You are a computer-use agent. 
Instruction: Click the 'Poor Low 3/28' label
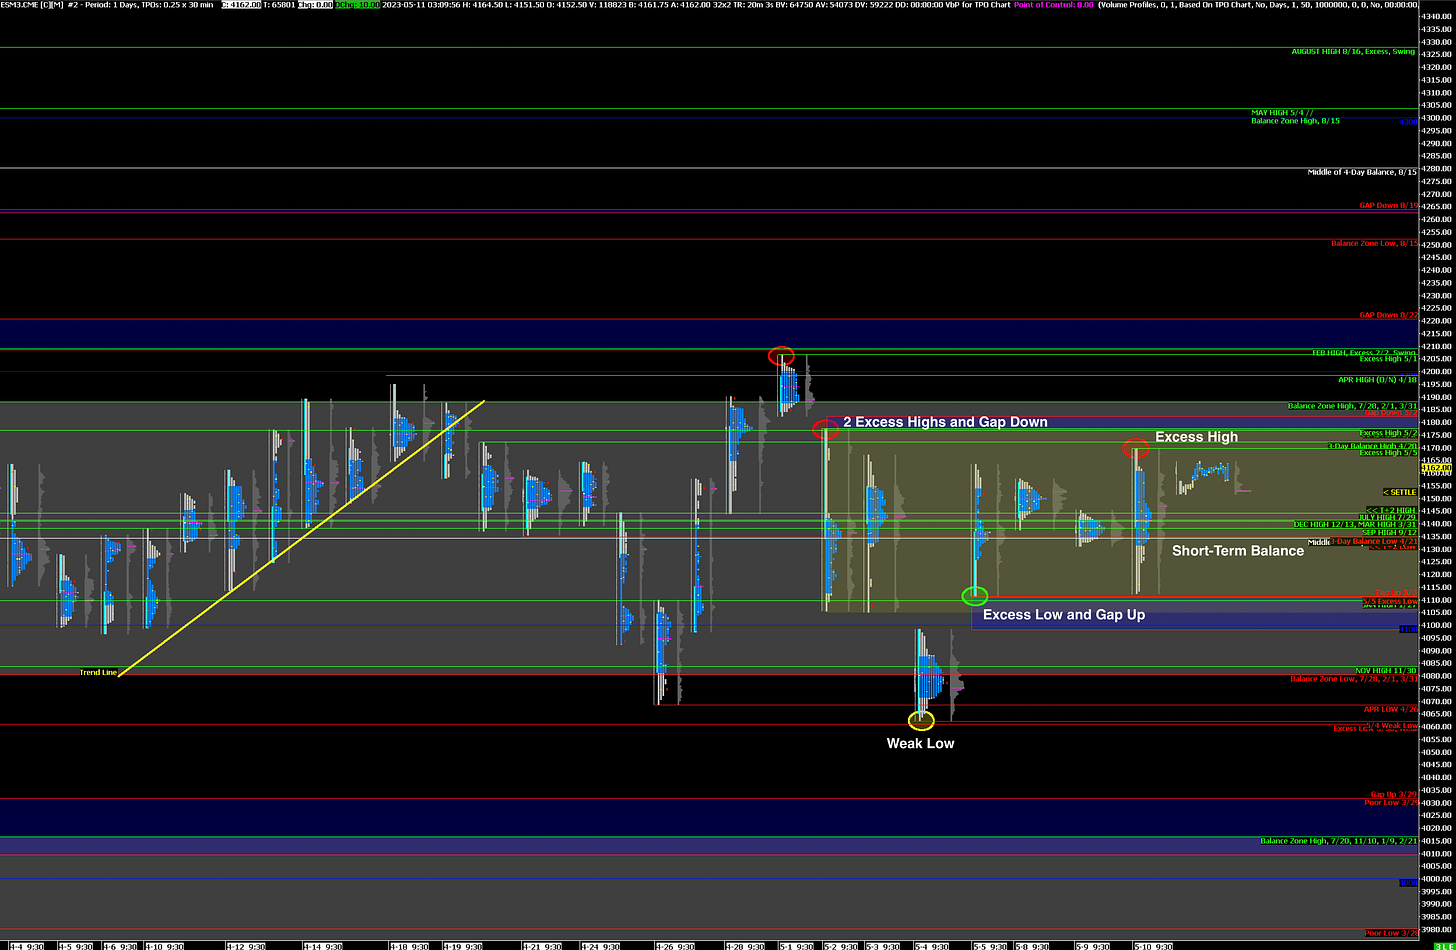(x=1391, y=933)
